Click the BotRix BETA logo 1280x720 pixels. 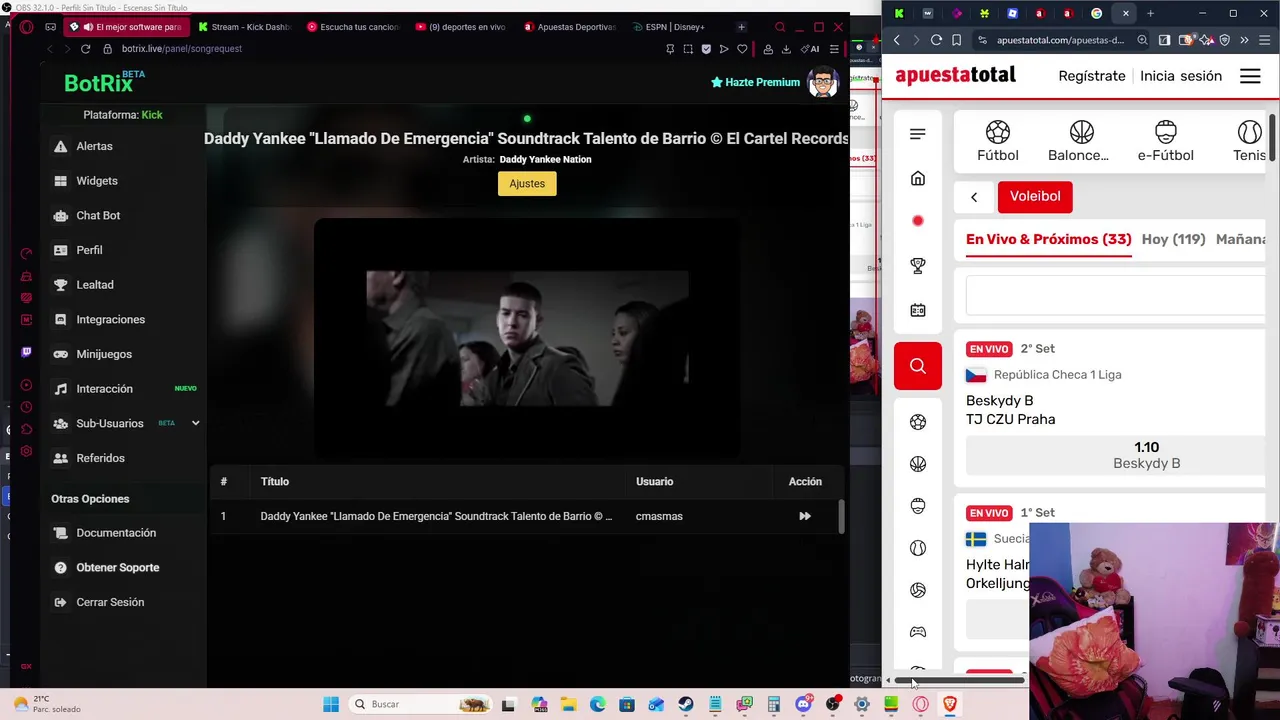point(104,82)
